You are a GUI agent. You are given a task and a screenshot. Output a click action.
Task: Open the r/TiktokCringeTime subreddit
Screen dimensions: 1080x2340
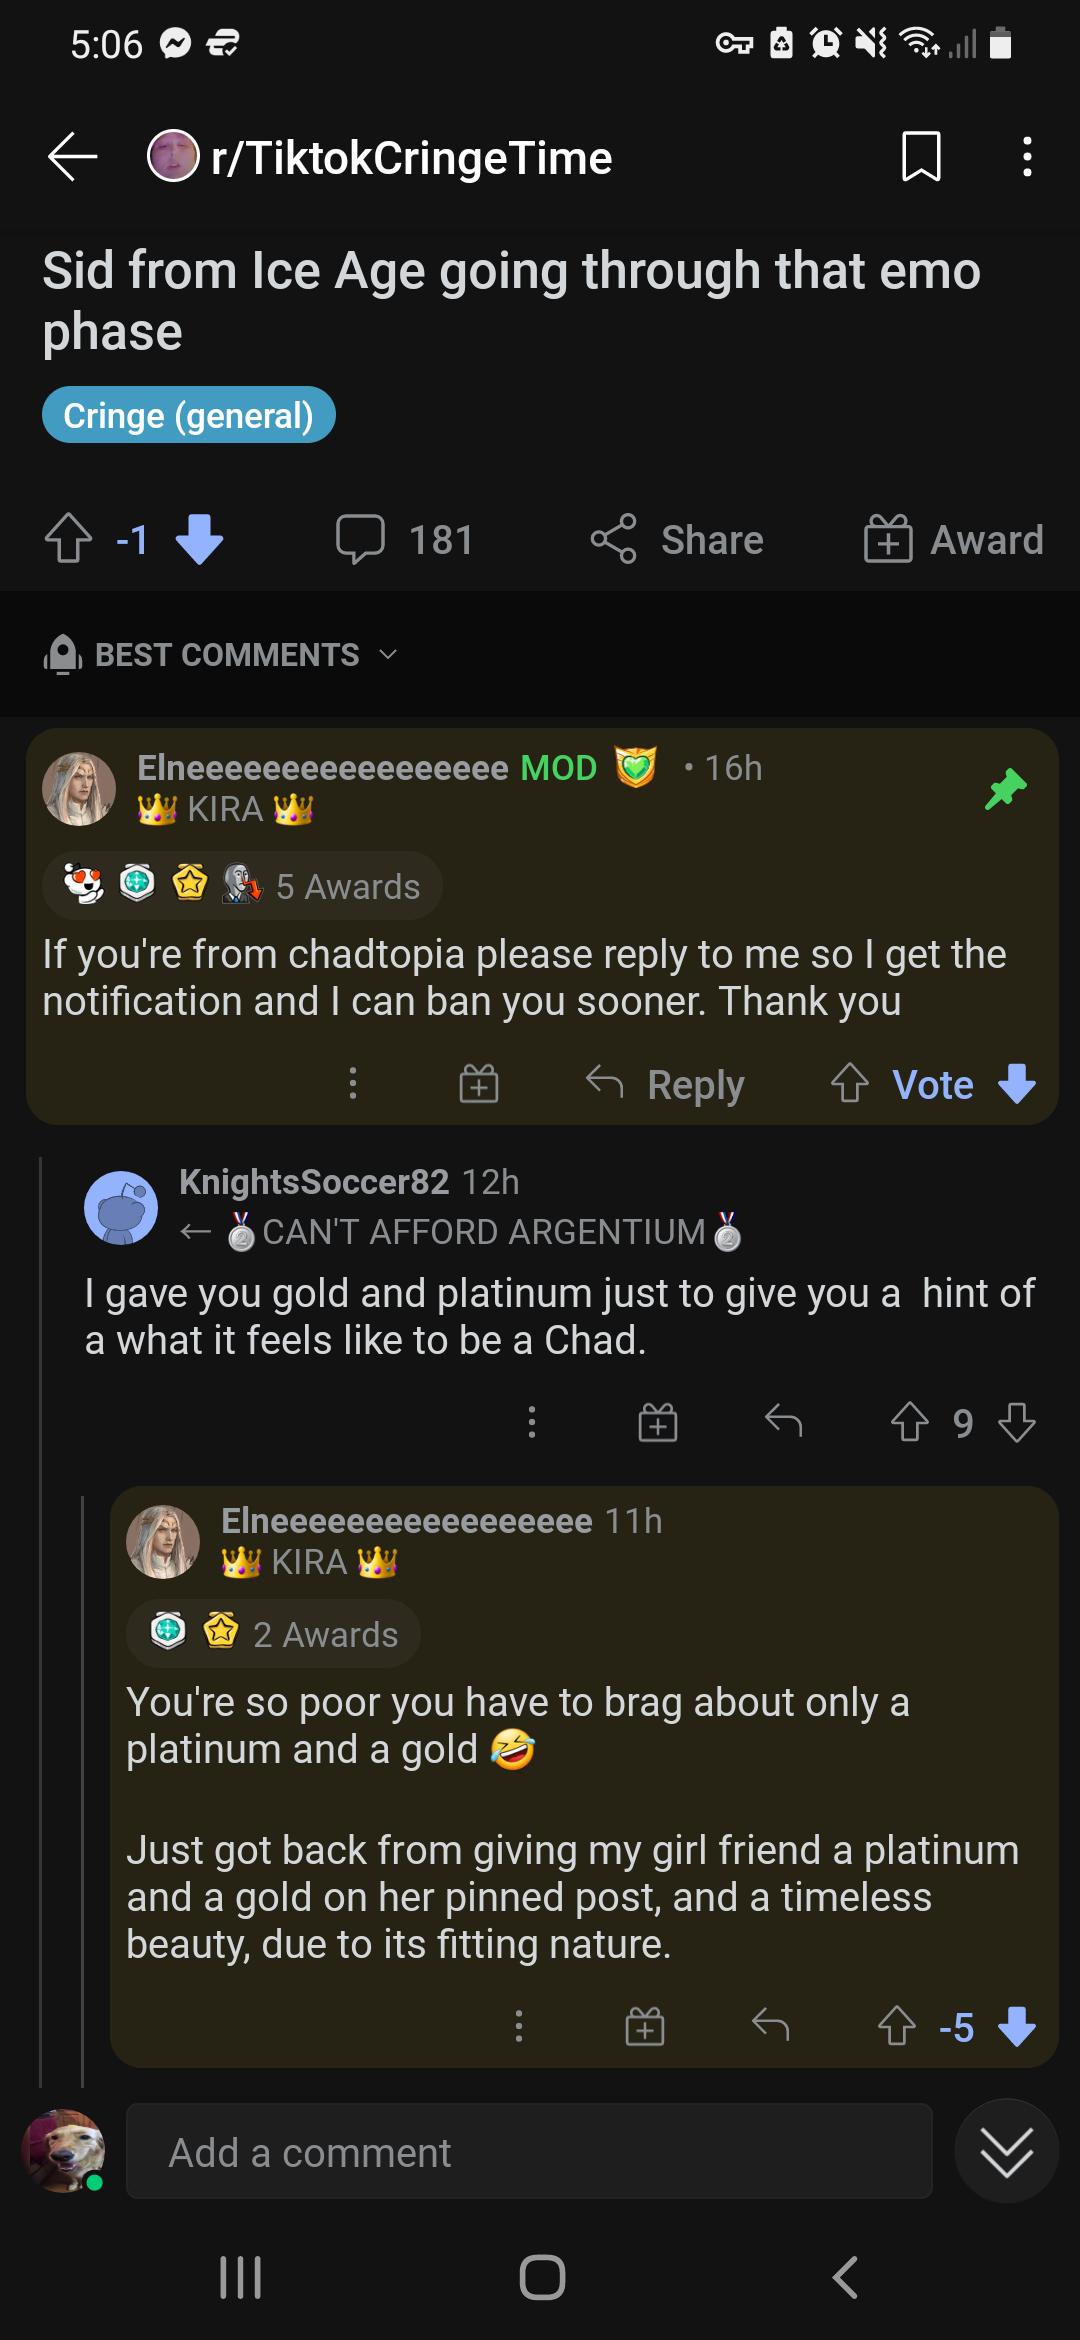tap(410, 157)
